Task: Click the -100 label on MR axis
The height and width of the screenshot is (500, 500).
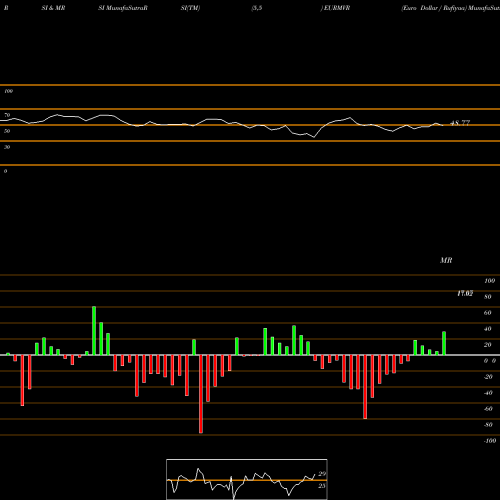Action: [x=490, y=441]
